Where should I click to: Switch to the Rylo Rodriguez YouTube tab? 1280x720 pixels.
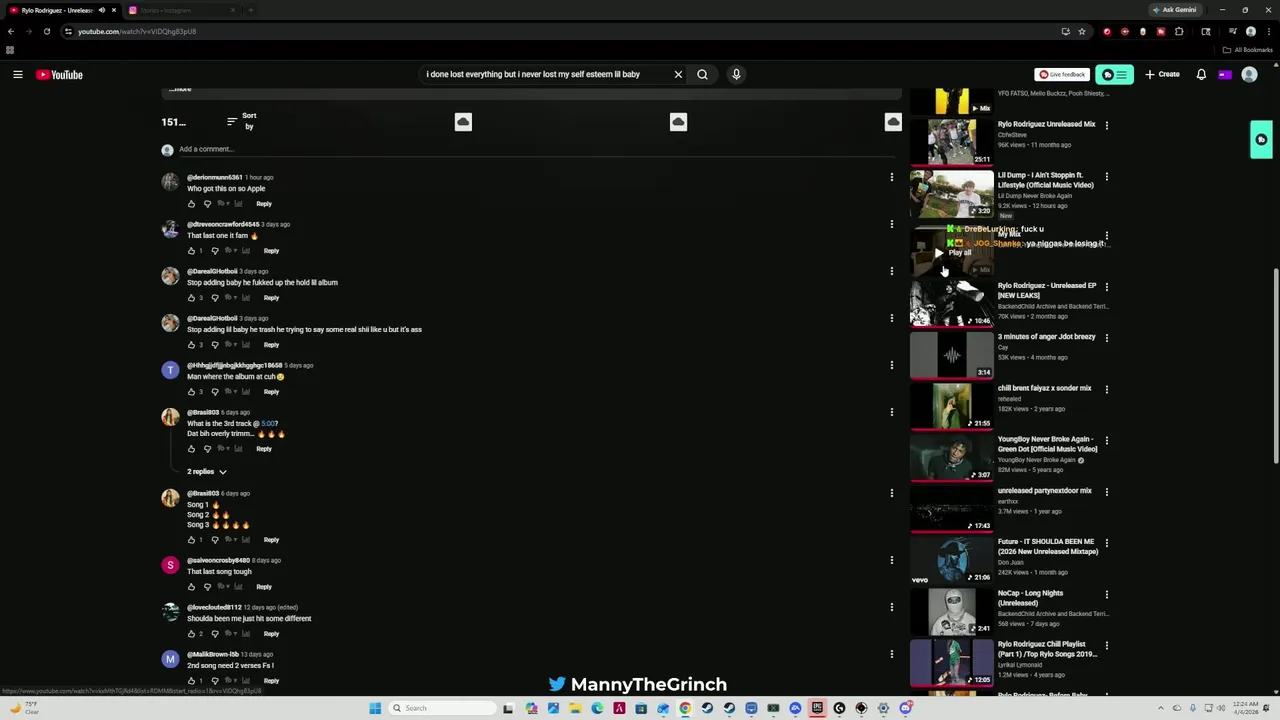(55, 10)
